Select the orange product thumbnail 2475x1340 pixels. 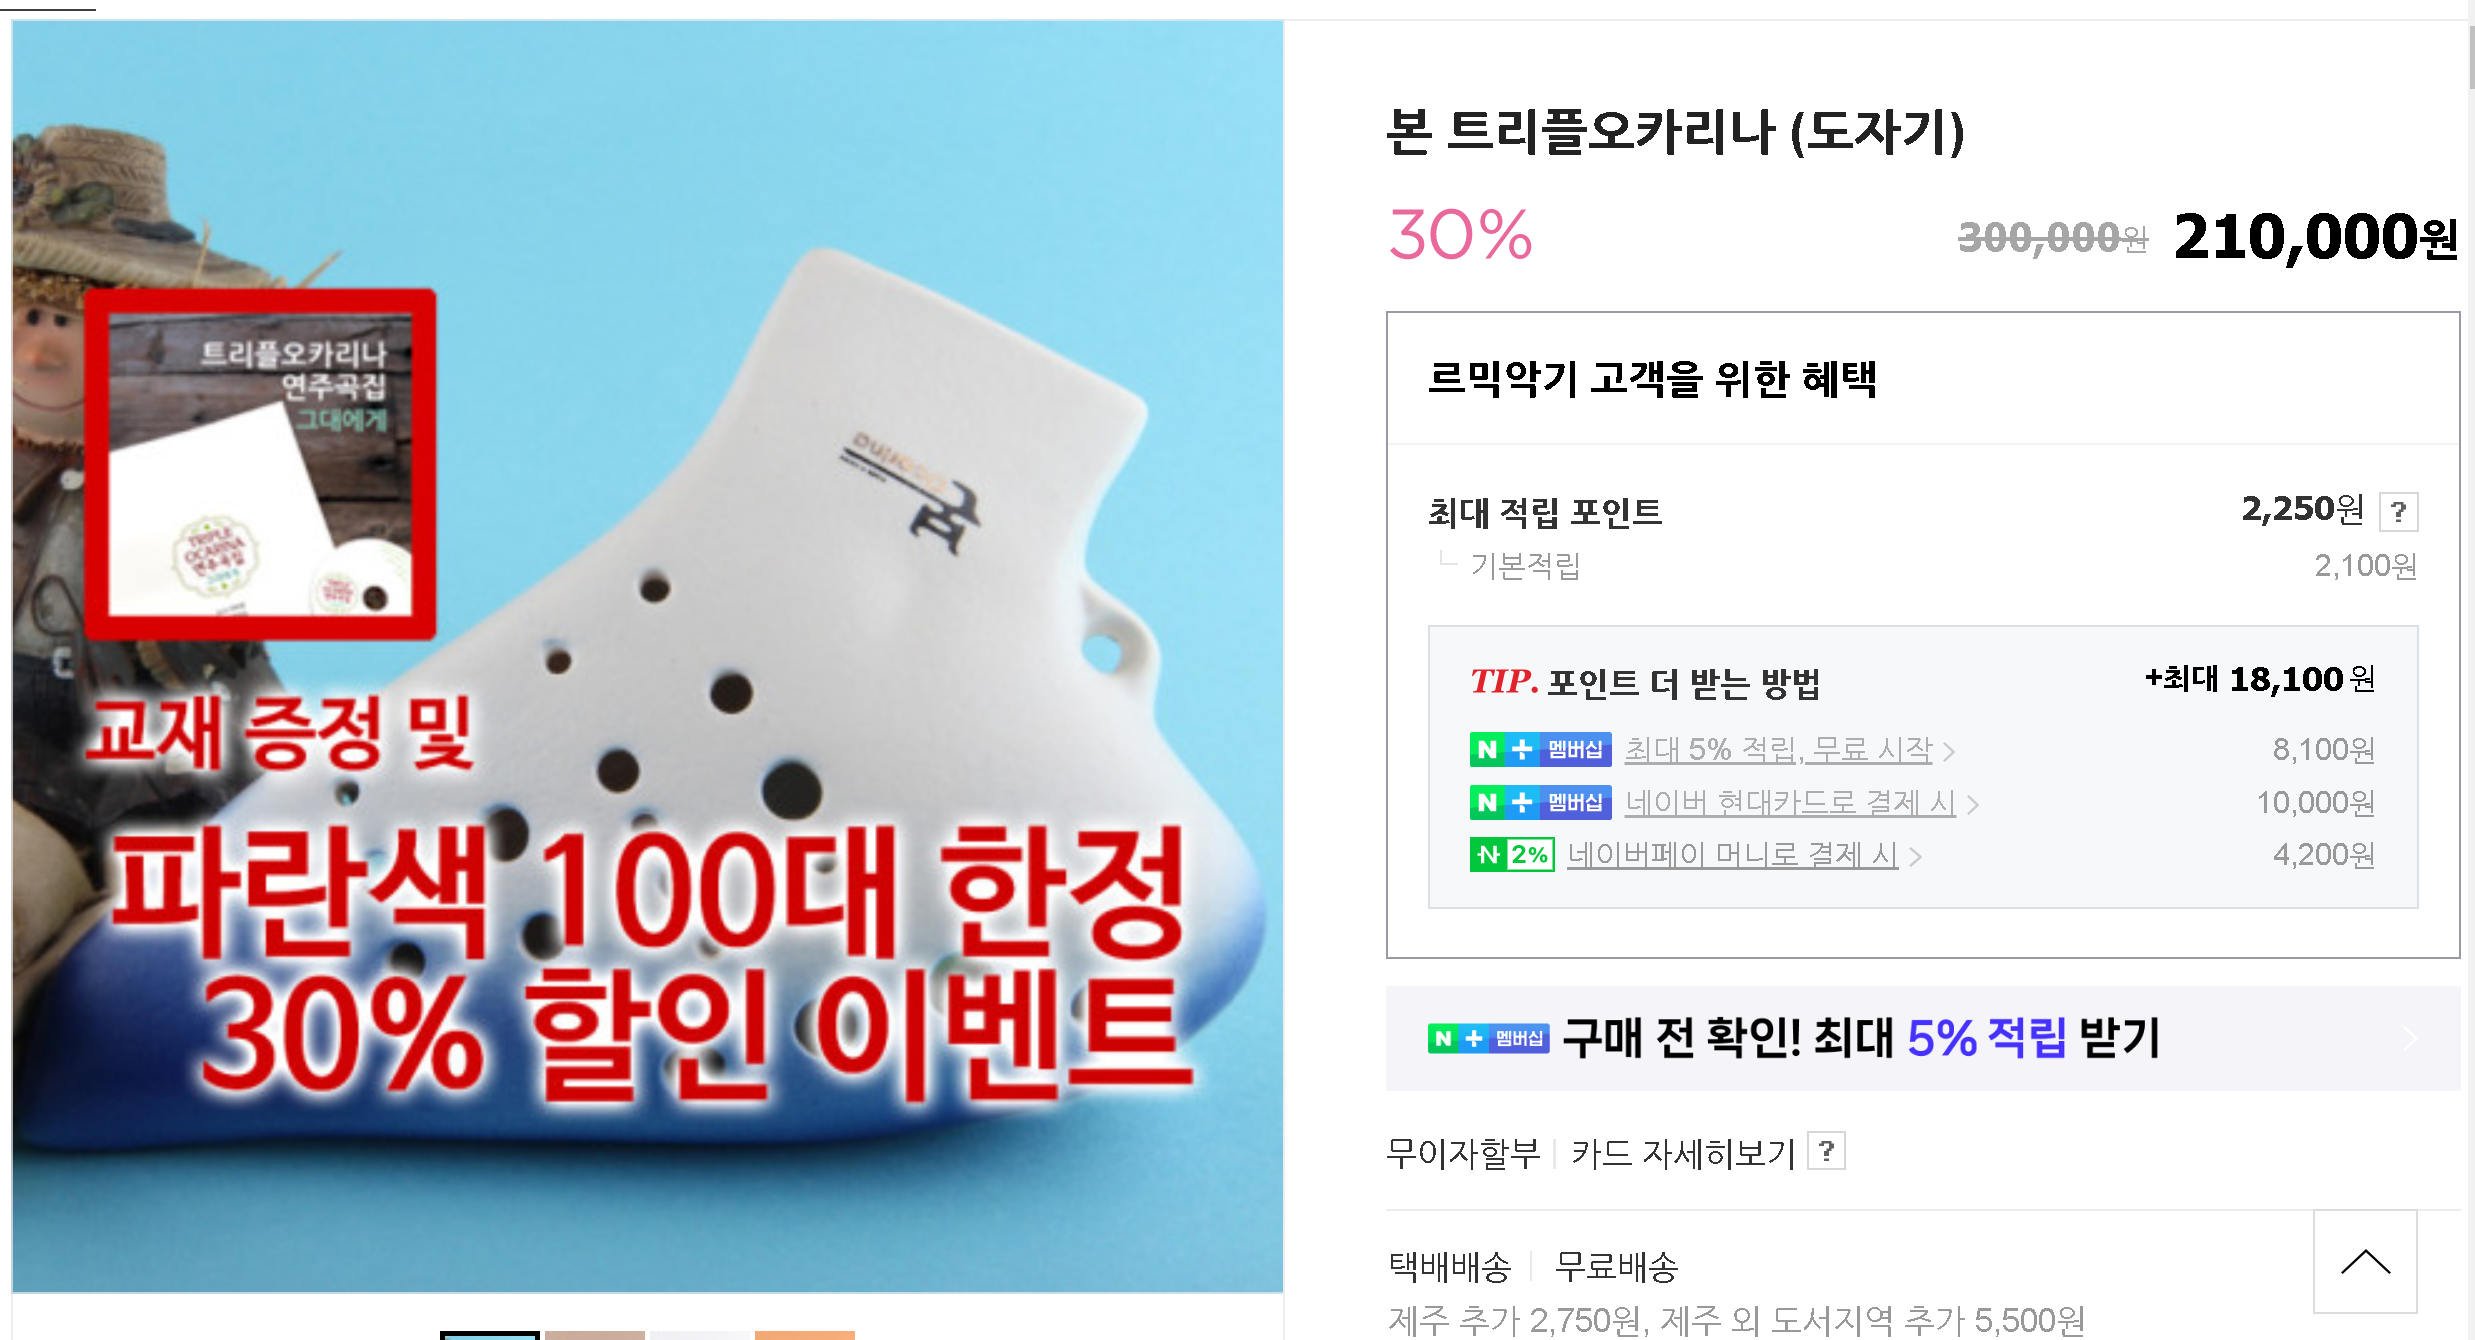pos(805,1335)
